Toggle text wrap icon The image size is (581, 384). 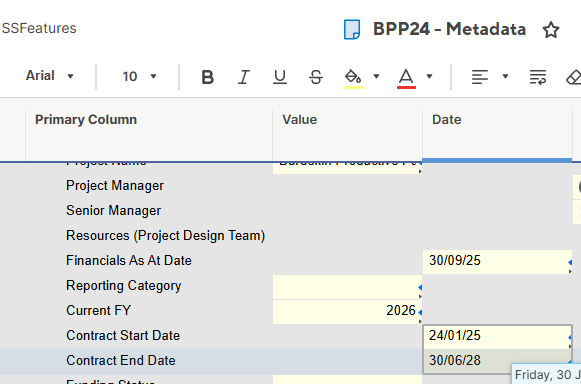point(538,77)
